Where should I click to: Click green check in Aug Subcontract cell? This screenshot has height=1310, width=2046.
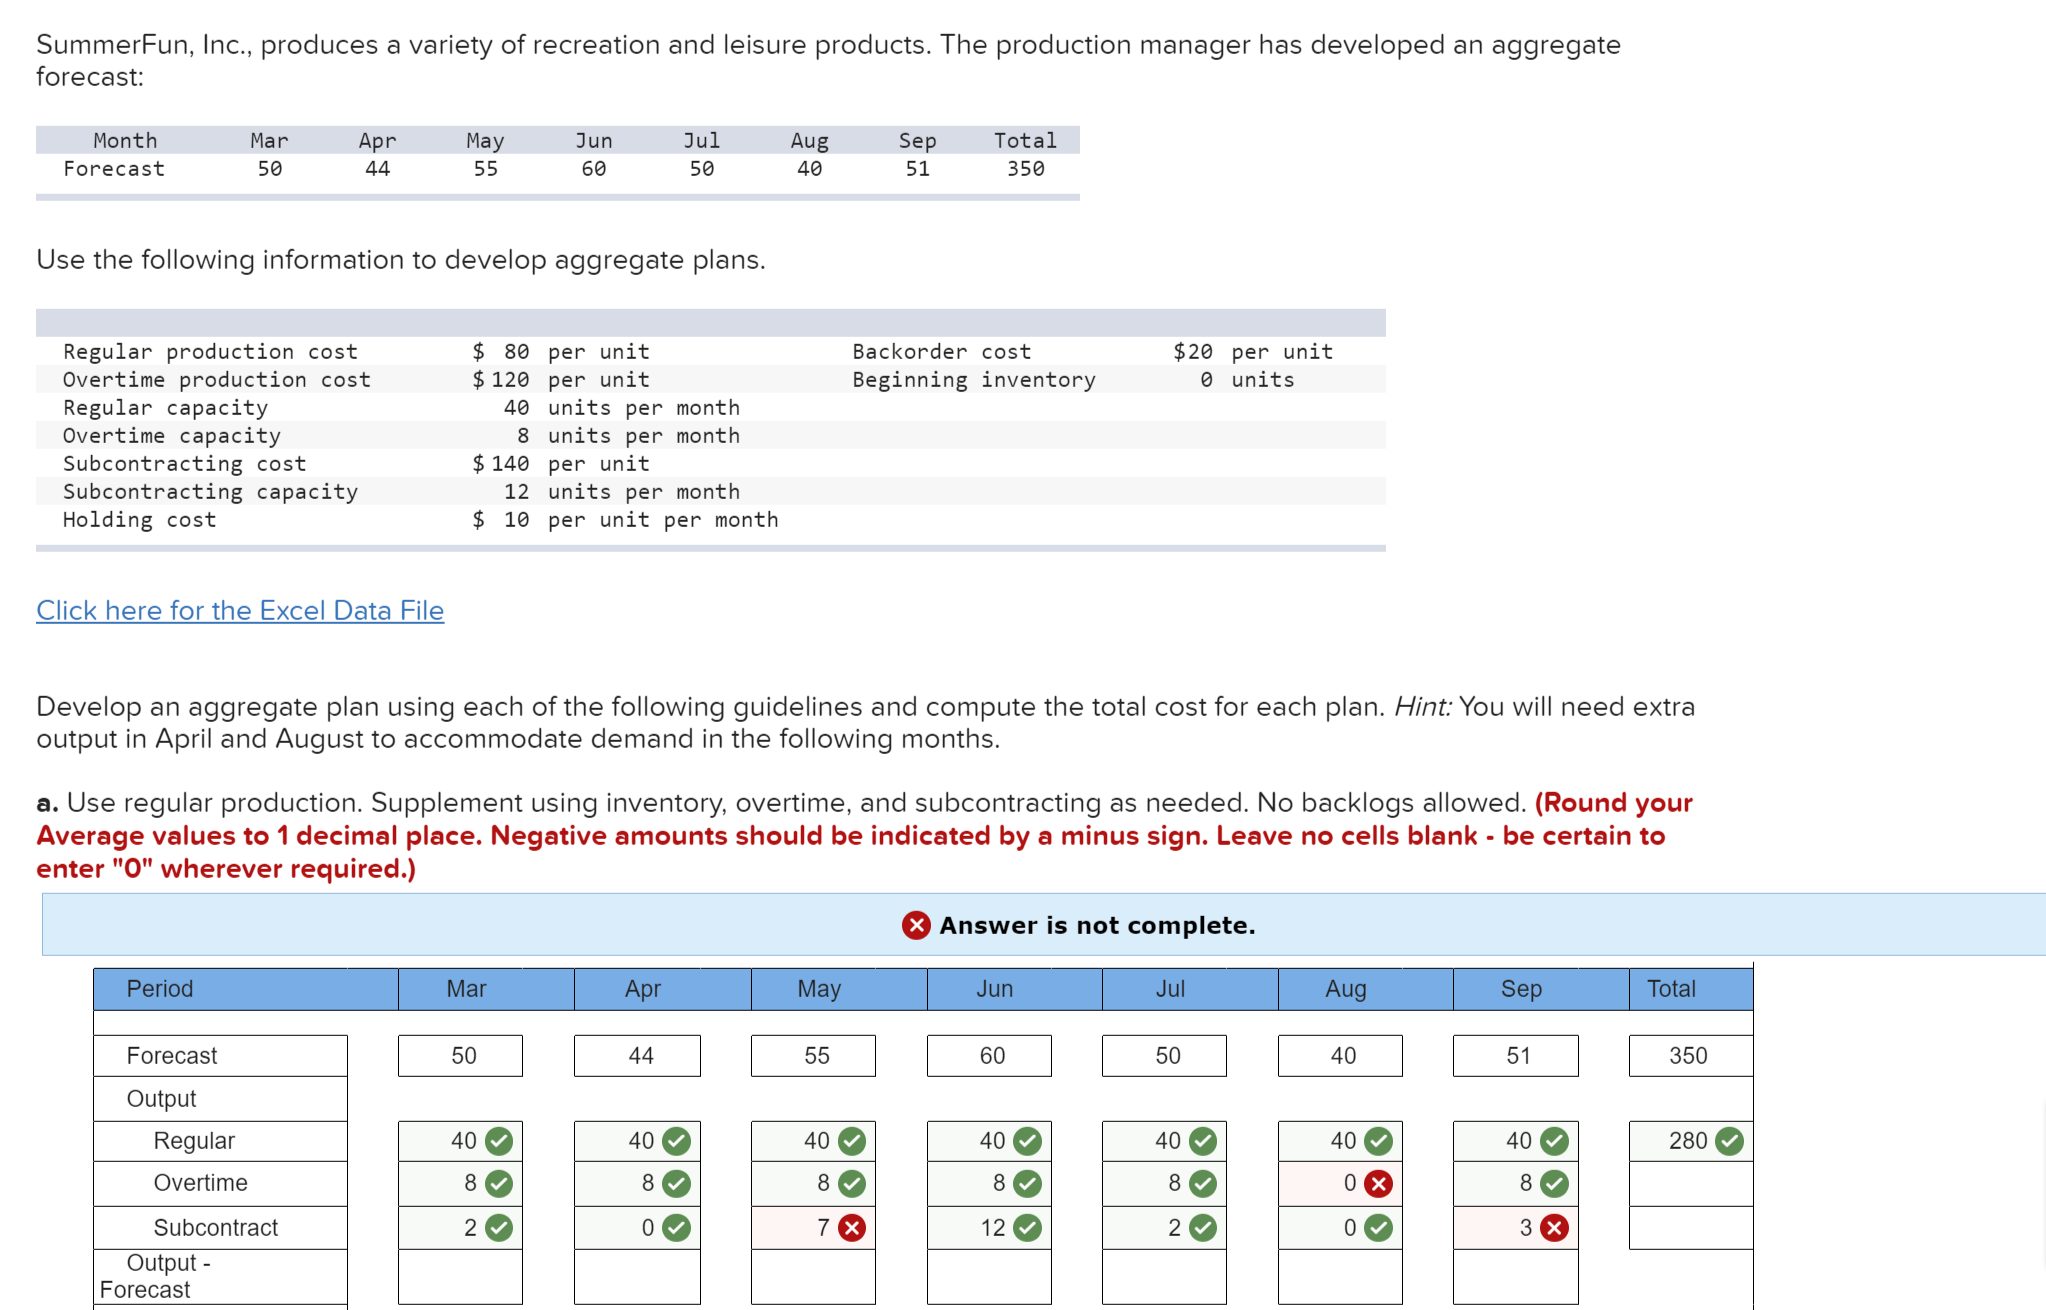(1378, 1228)
